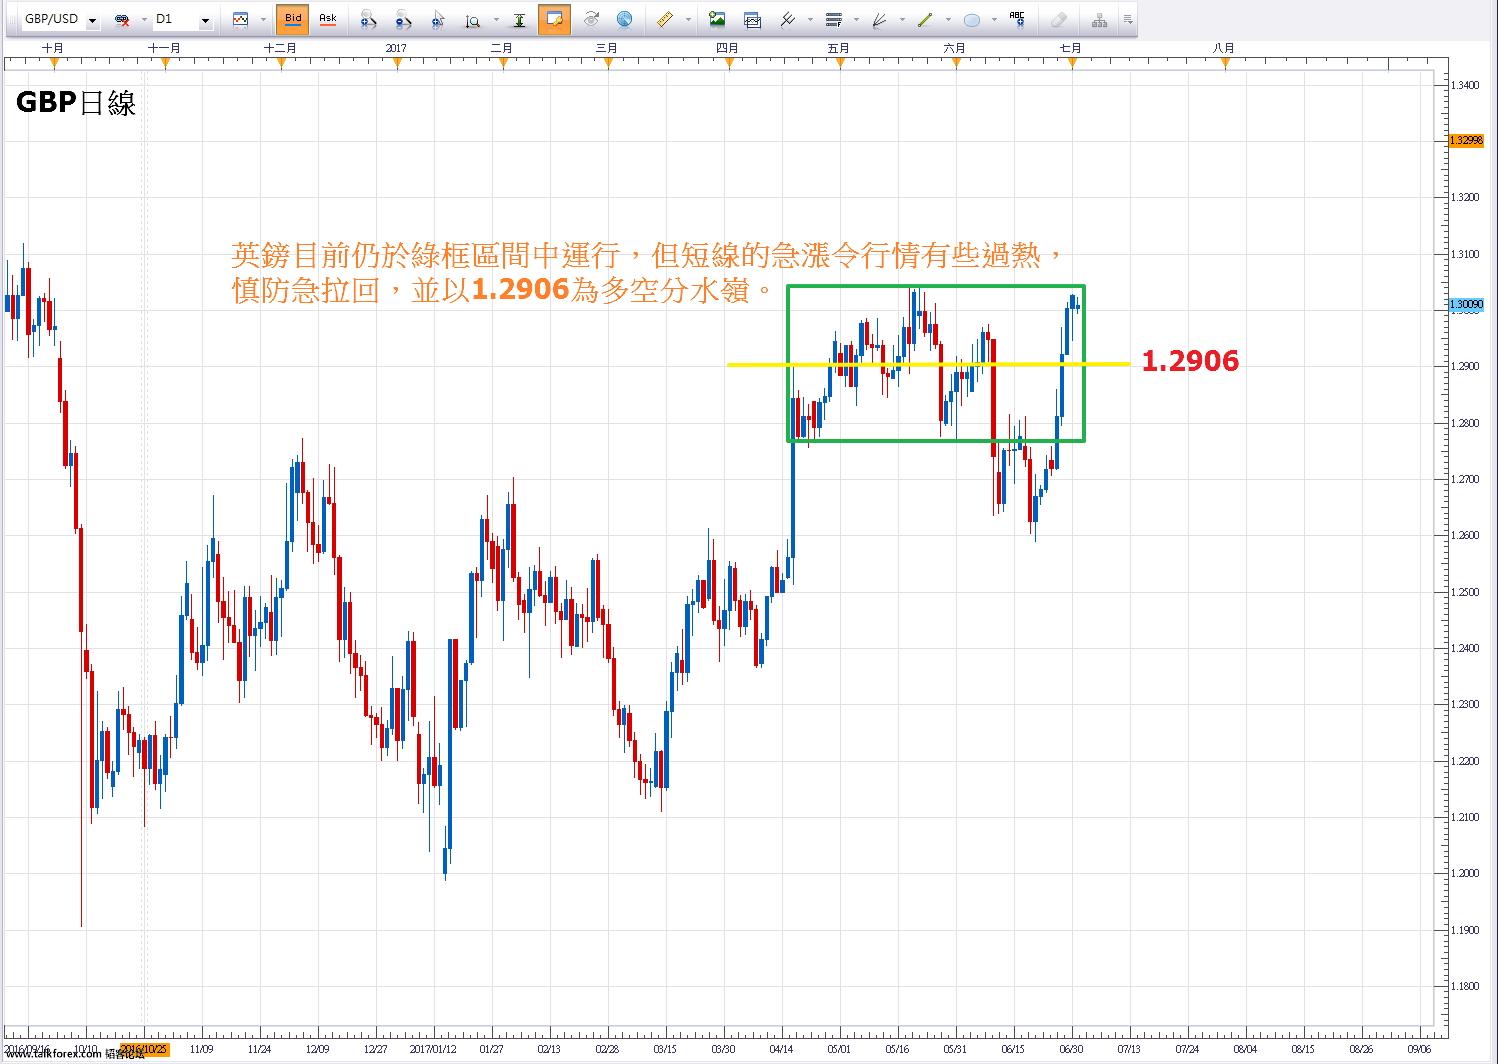Toggle the highlighted auto-scroll chart button

pos(554,19)
